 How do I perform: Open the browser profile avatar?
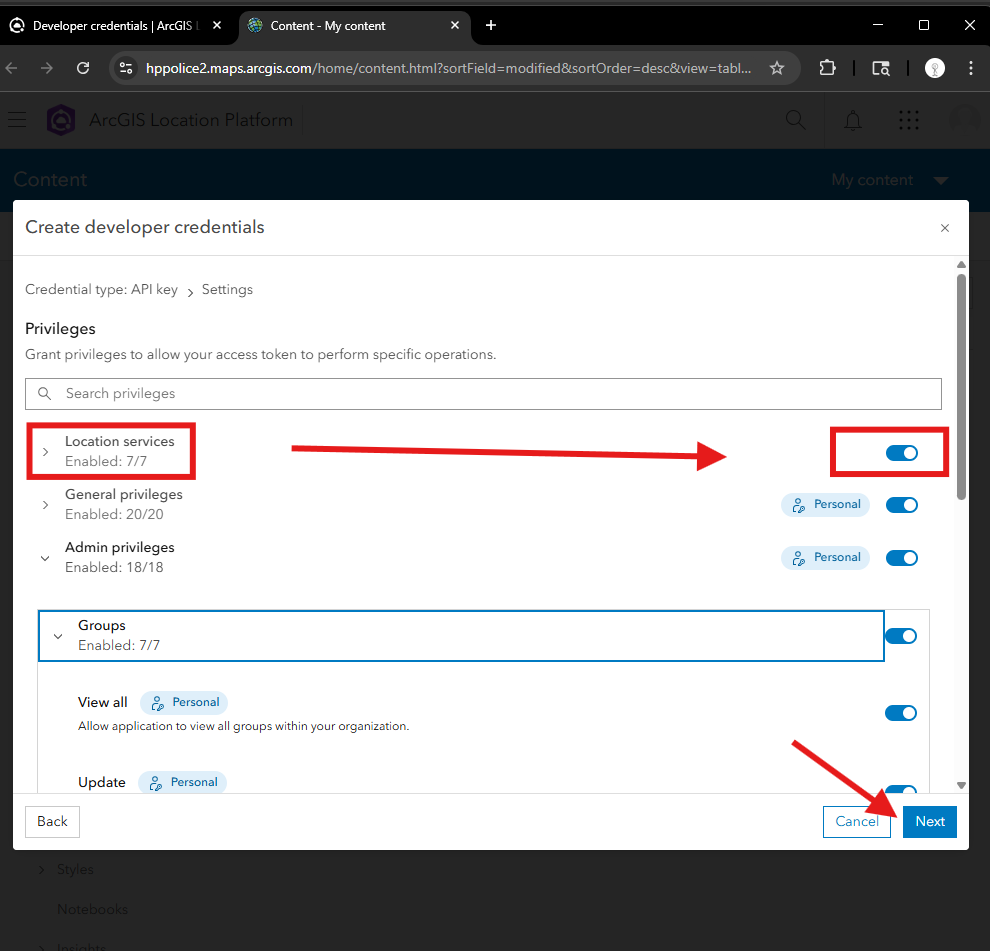pos(934,68)
